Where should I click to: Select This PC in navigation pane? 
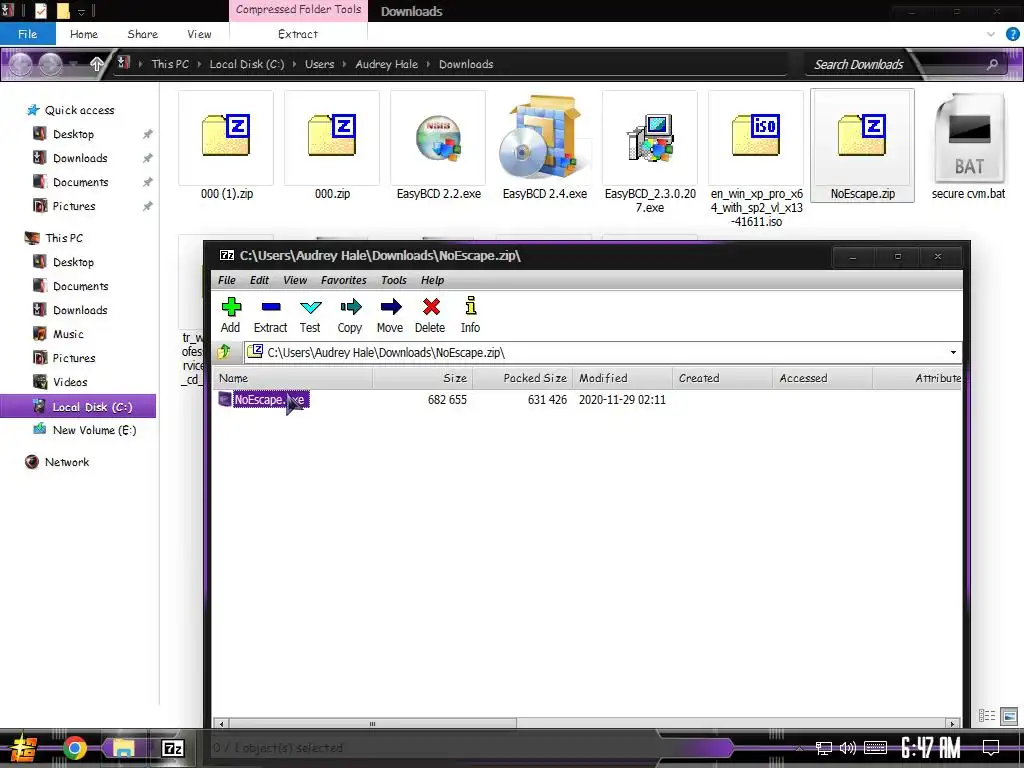[x=64, y=238]
